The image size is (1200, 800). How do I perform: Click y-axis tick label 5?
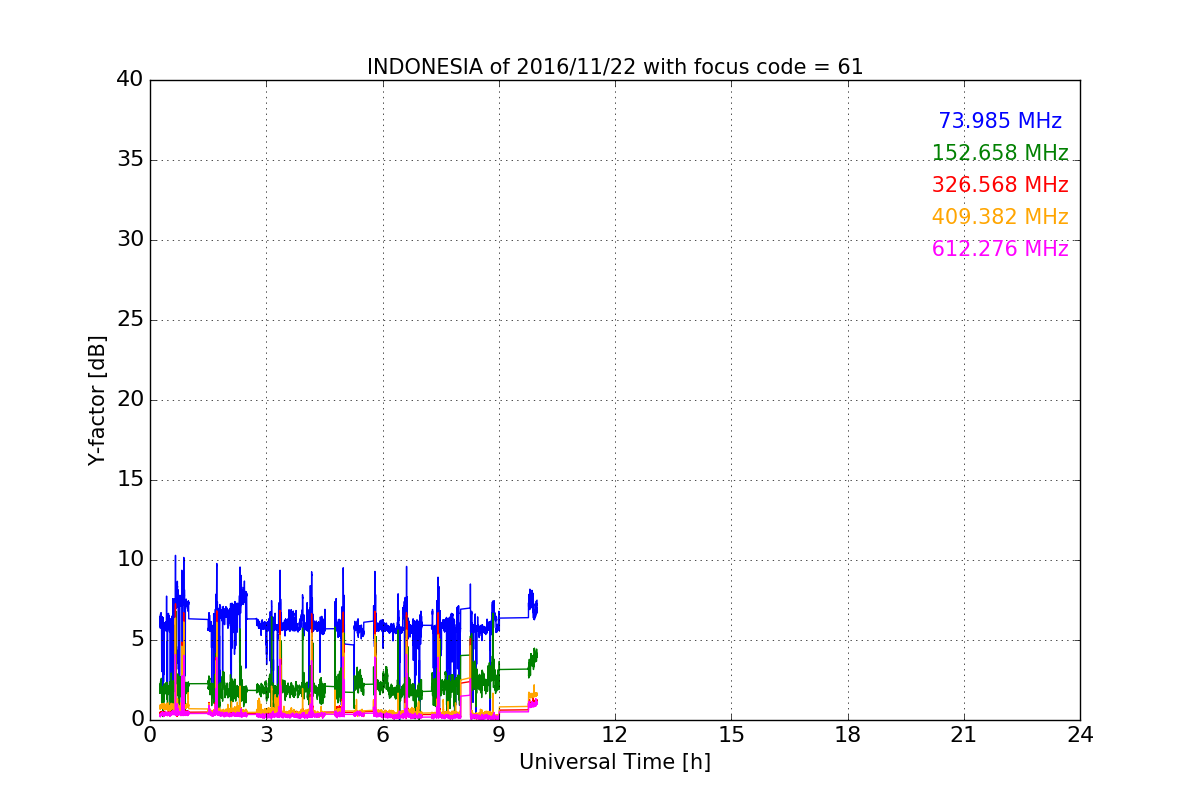(137, 640)
